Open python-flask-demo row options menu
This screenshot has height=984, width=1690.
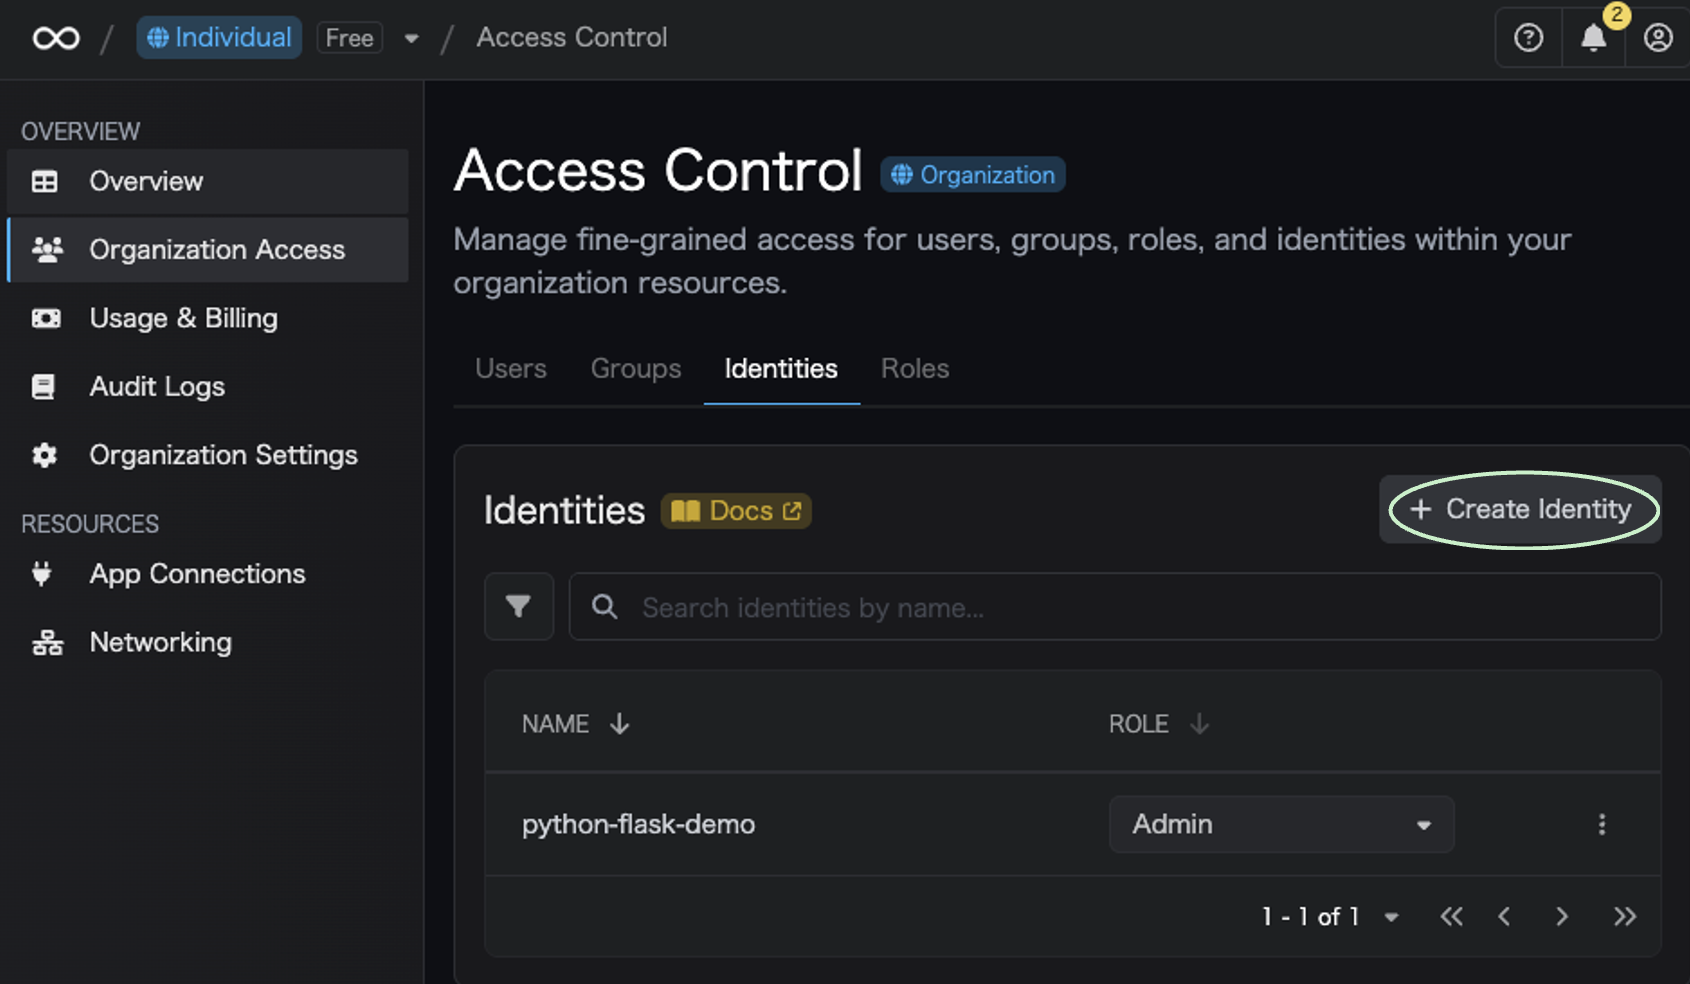click(1601, 824)
